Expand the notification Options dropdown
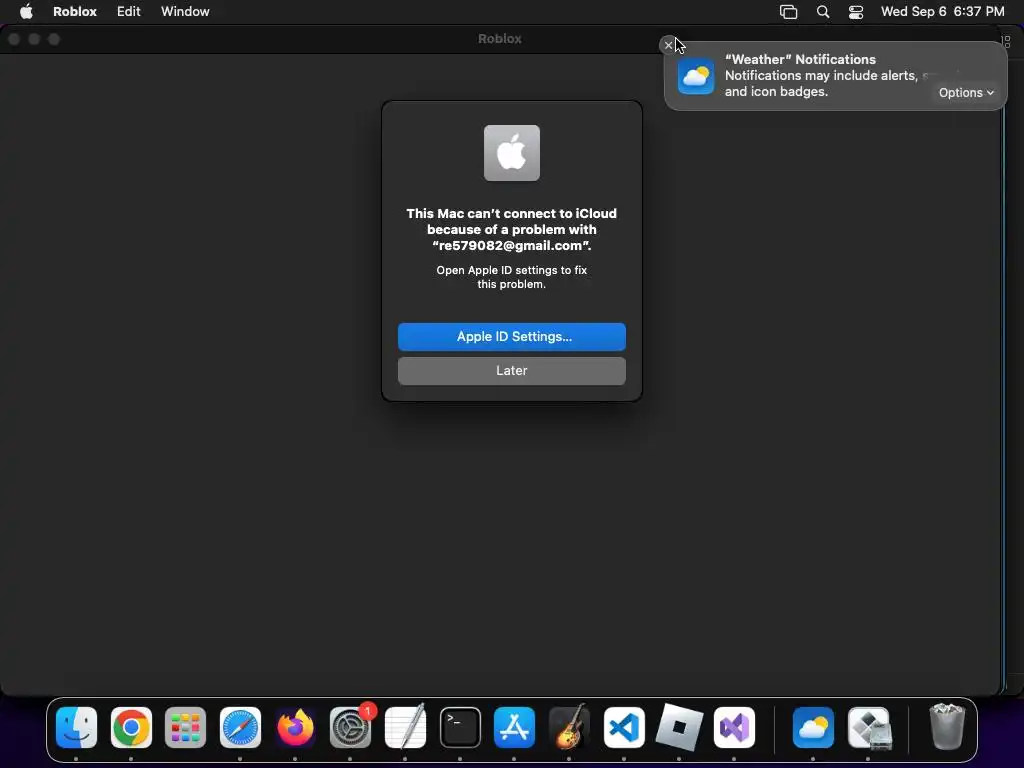This screenshot has height=768, width=1024. [966, 93]
